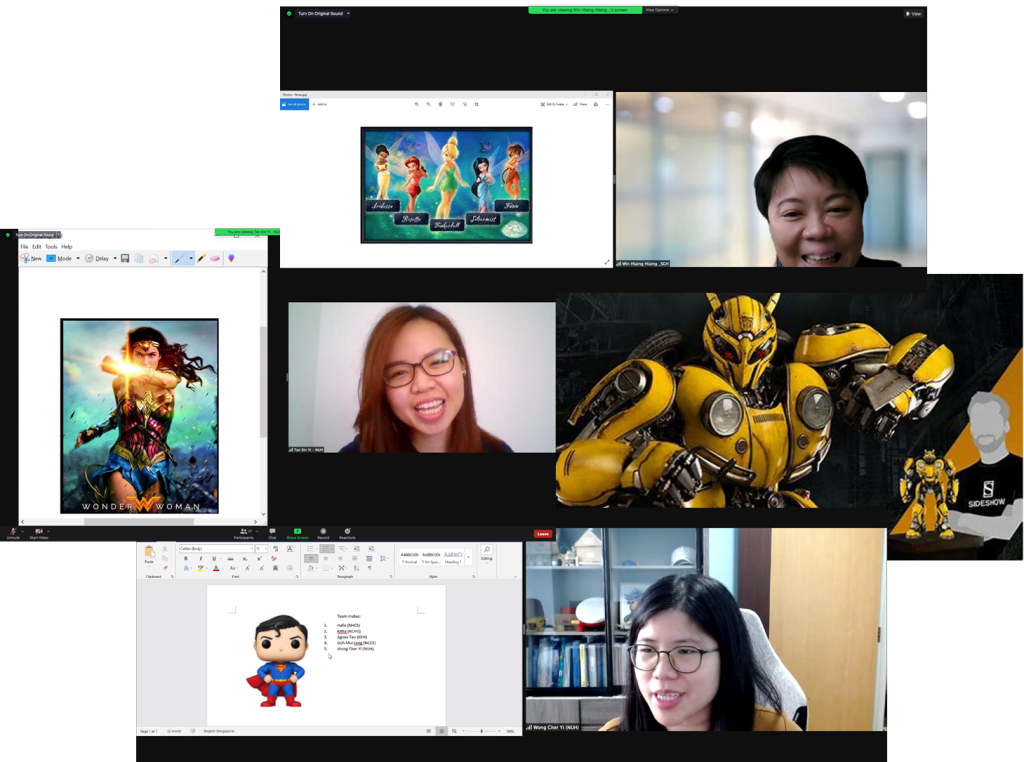This screenshot has height=762, width=1024.
Task: Click Share in the Photos app
Action: [x=581, y=104]
